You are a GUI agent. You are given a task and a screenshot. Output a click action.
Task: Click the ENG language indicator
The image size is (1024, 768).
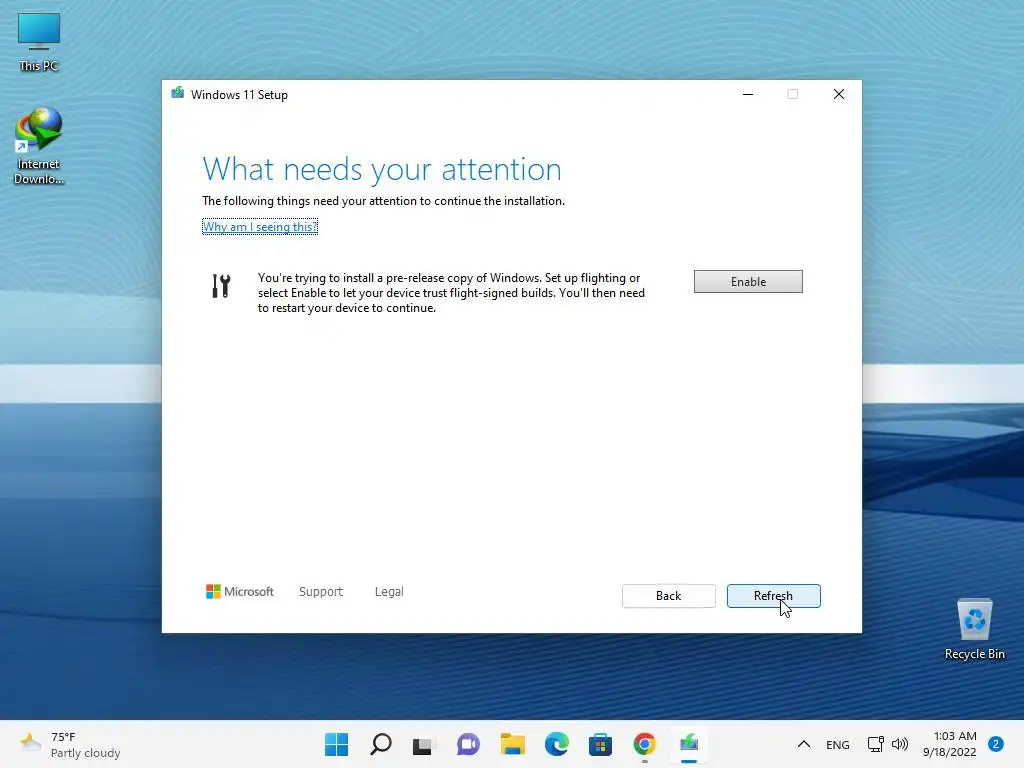point(837,744)
